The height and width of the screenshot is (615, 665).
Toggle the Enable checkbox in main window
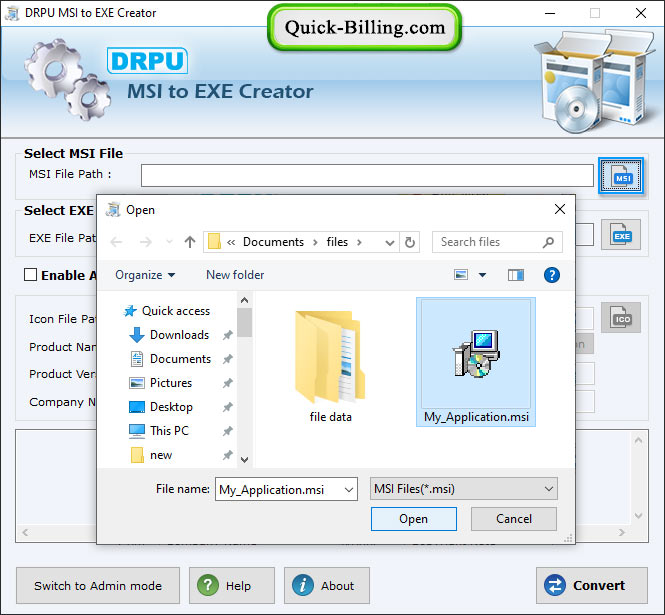(31, 274)
